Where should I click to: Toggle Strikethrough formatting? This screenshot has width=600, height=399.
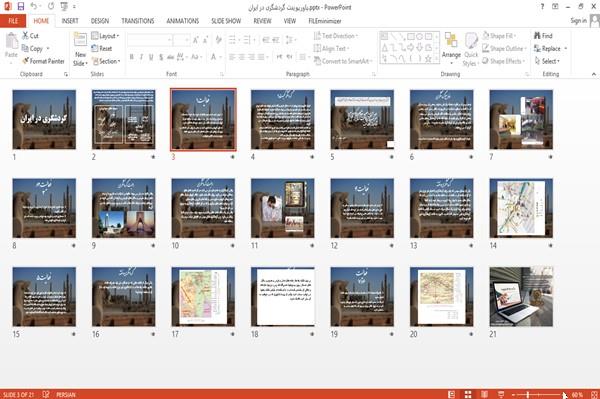point(171,57)
